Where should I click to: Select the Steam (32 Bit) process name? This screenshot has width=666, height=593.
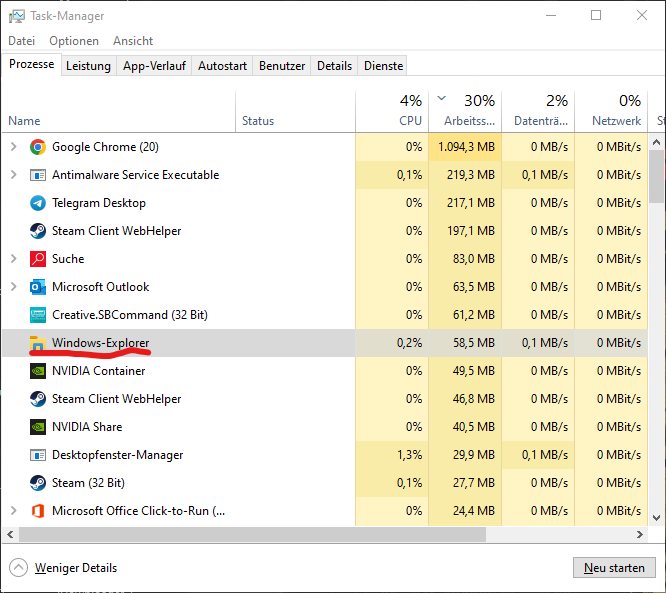pos(88,483)
